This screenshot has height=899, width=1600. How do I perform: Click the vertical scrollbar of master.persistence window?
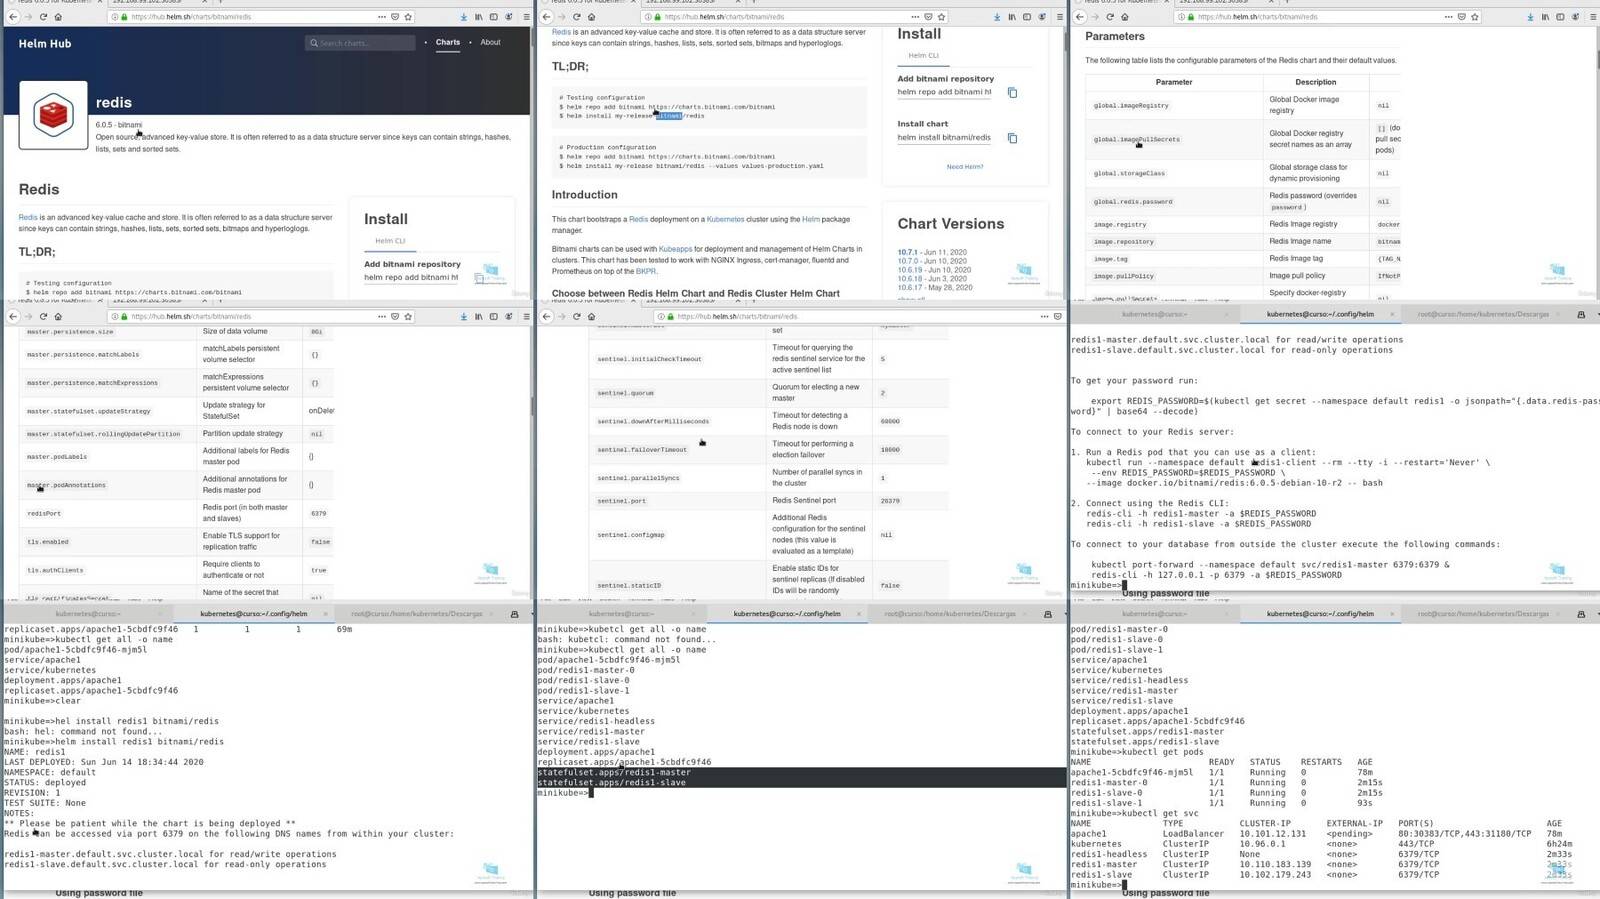[x=530, y=406]
